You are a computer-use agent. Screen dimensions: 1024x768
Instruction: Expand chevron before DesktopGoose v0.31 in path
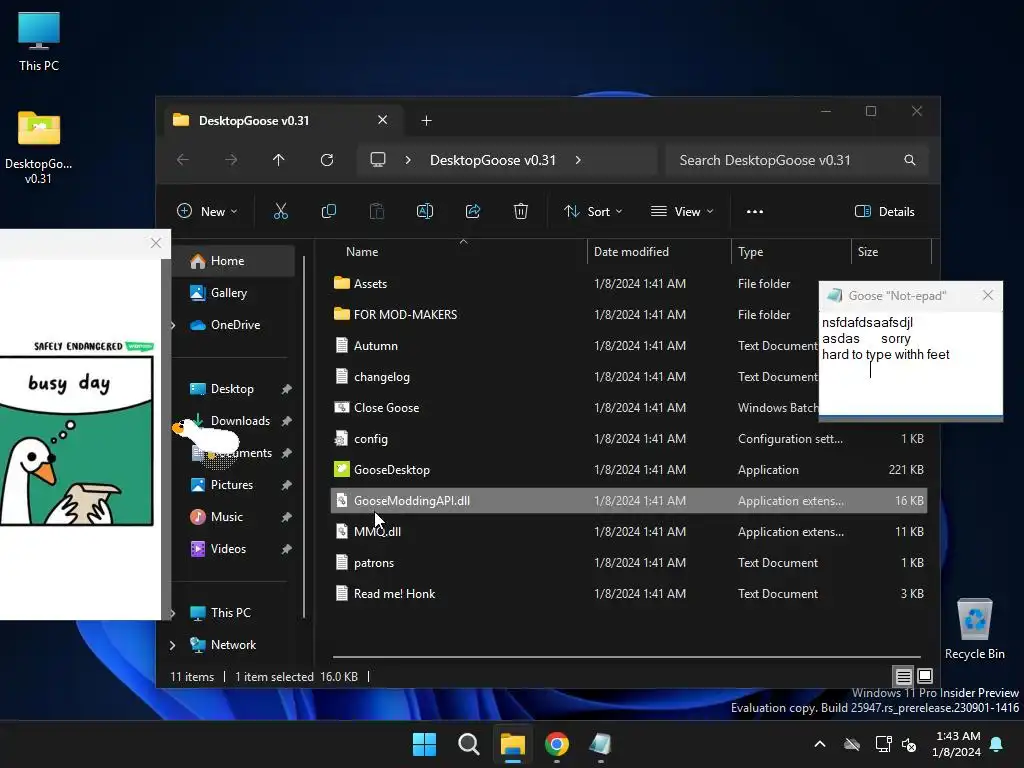(408, 160)
